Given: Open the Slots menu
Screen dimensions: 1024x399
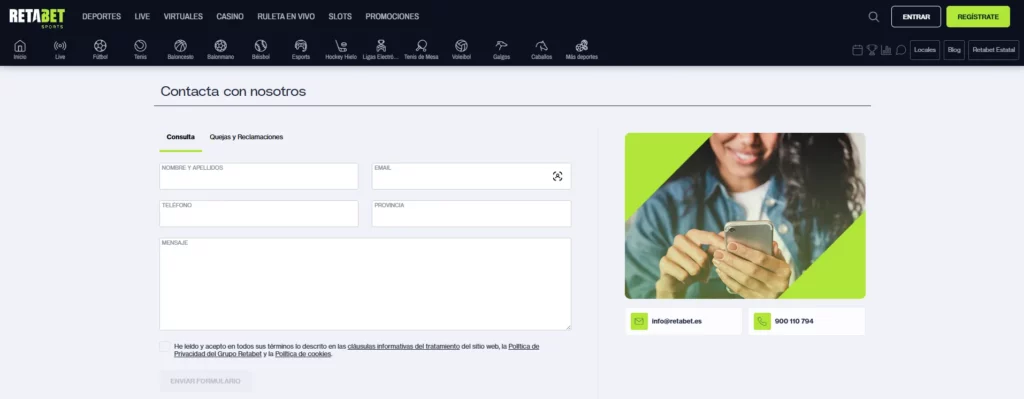Looking at the screenshot, I should (340, 17).
